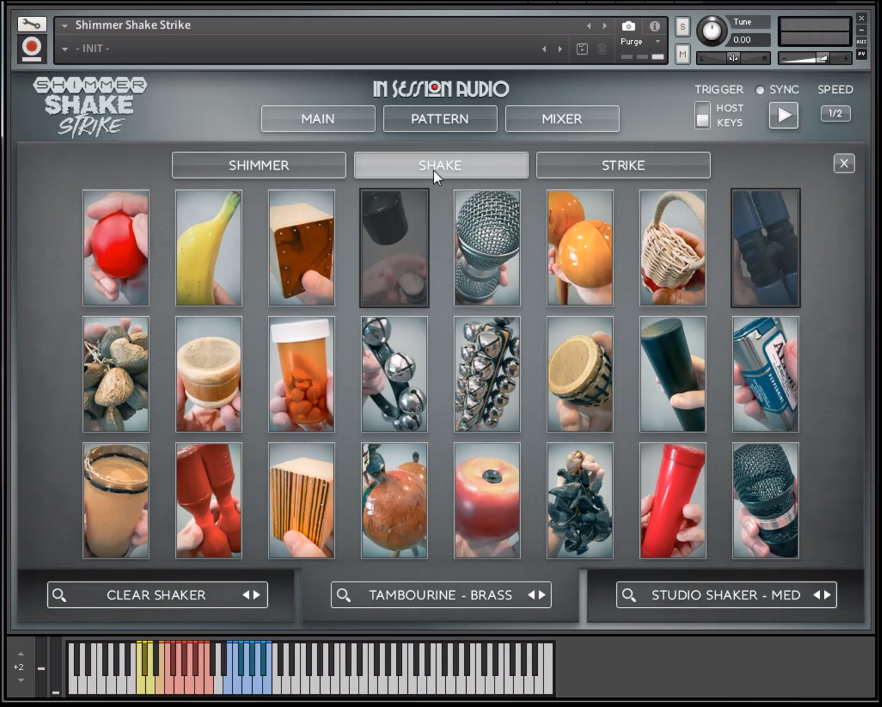Select the nut shell shaker thumbnail
882x707 pixels.
pyautogui.click(x=116, y=375)
